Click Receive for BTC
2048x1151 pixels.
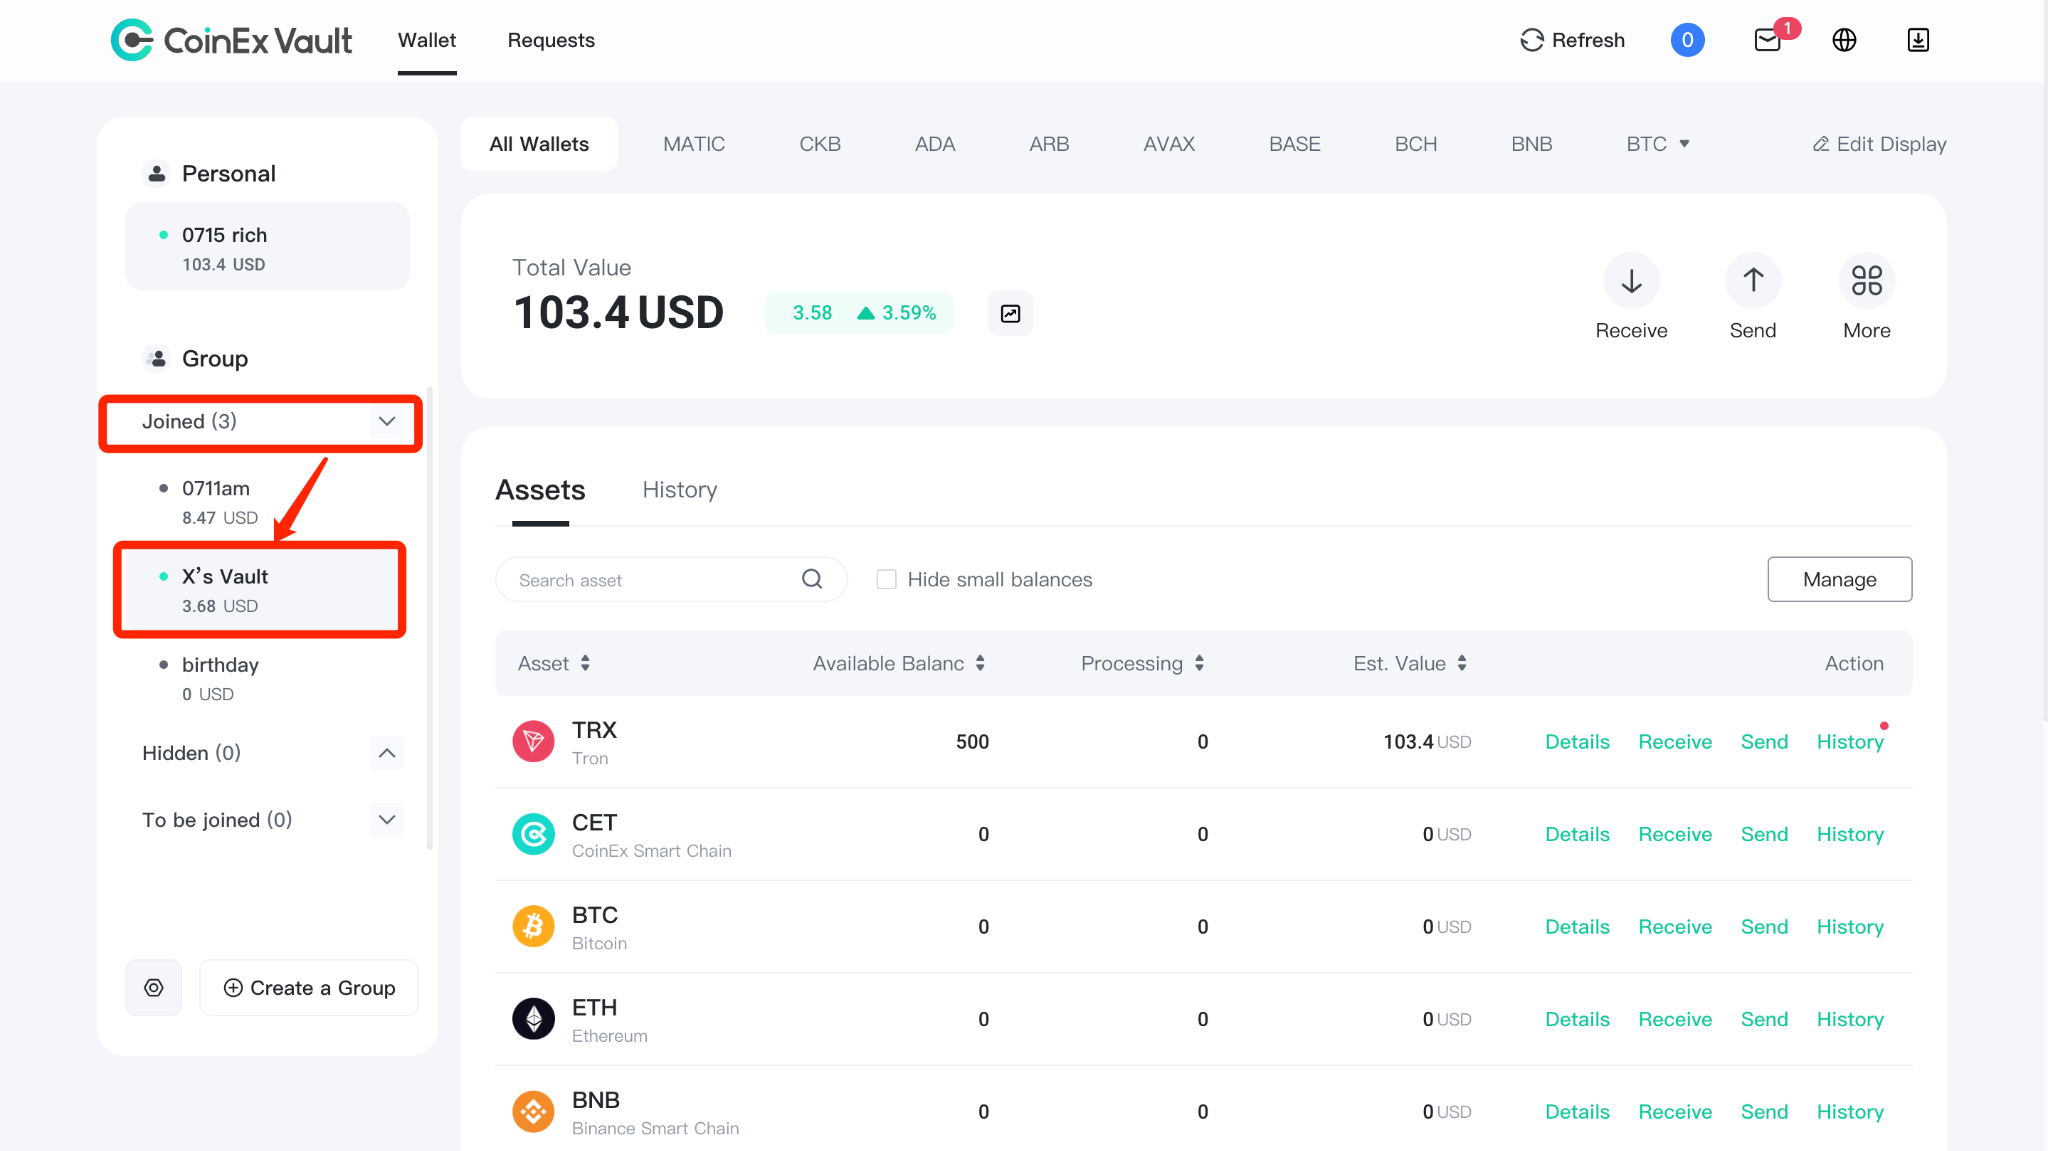click(x=1675, y=927)
